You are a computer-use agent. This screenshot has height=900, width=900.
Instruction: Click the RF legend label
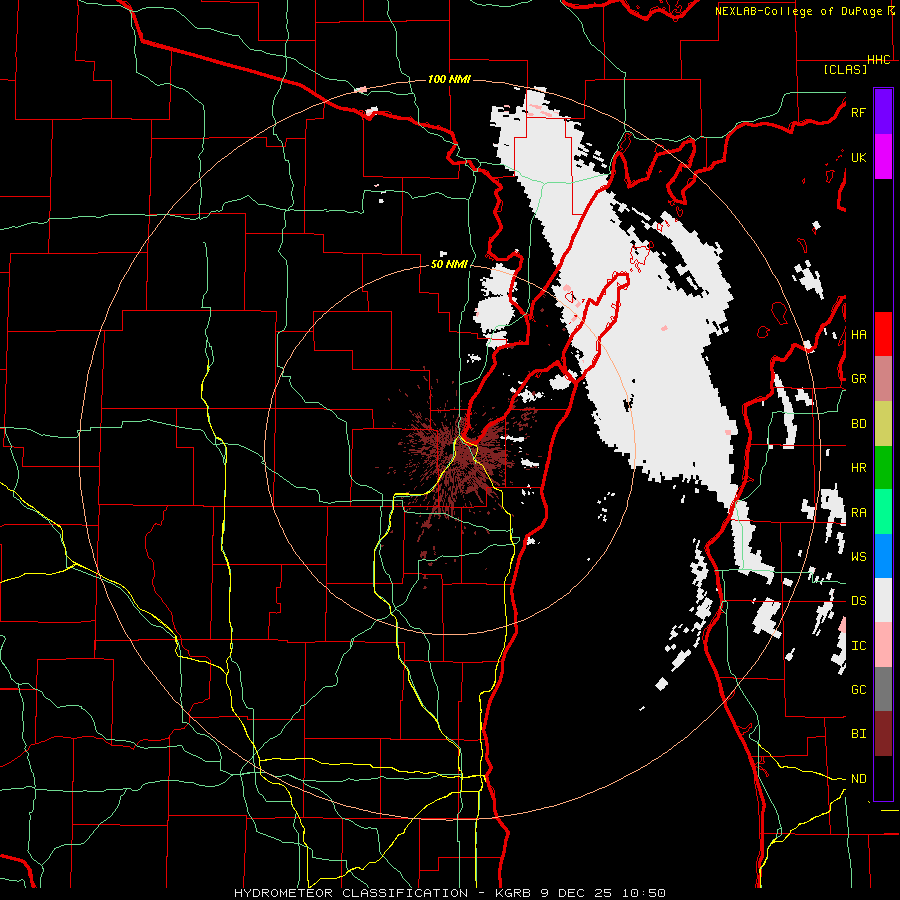[x=858, y=112]
